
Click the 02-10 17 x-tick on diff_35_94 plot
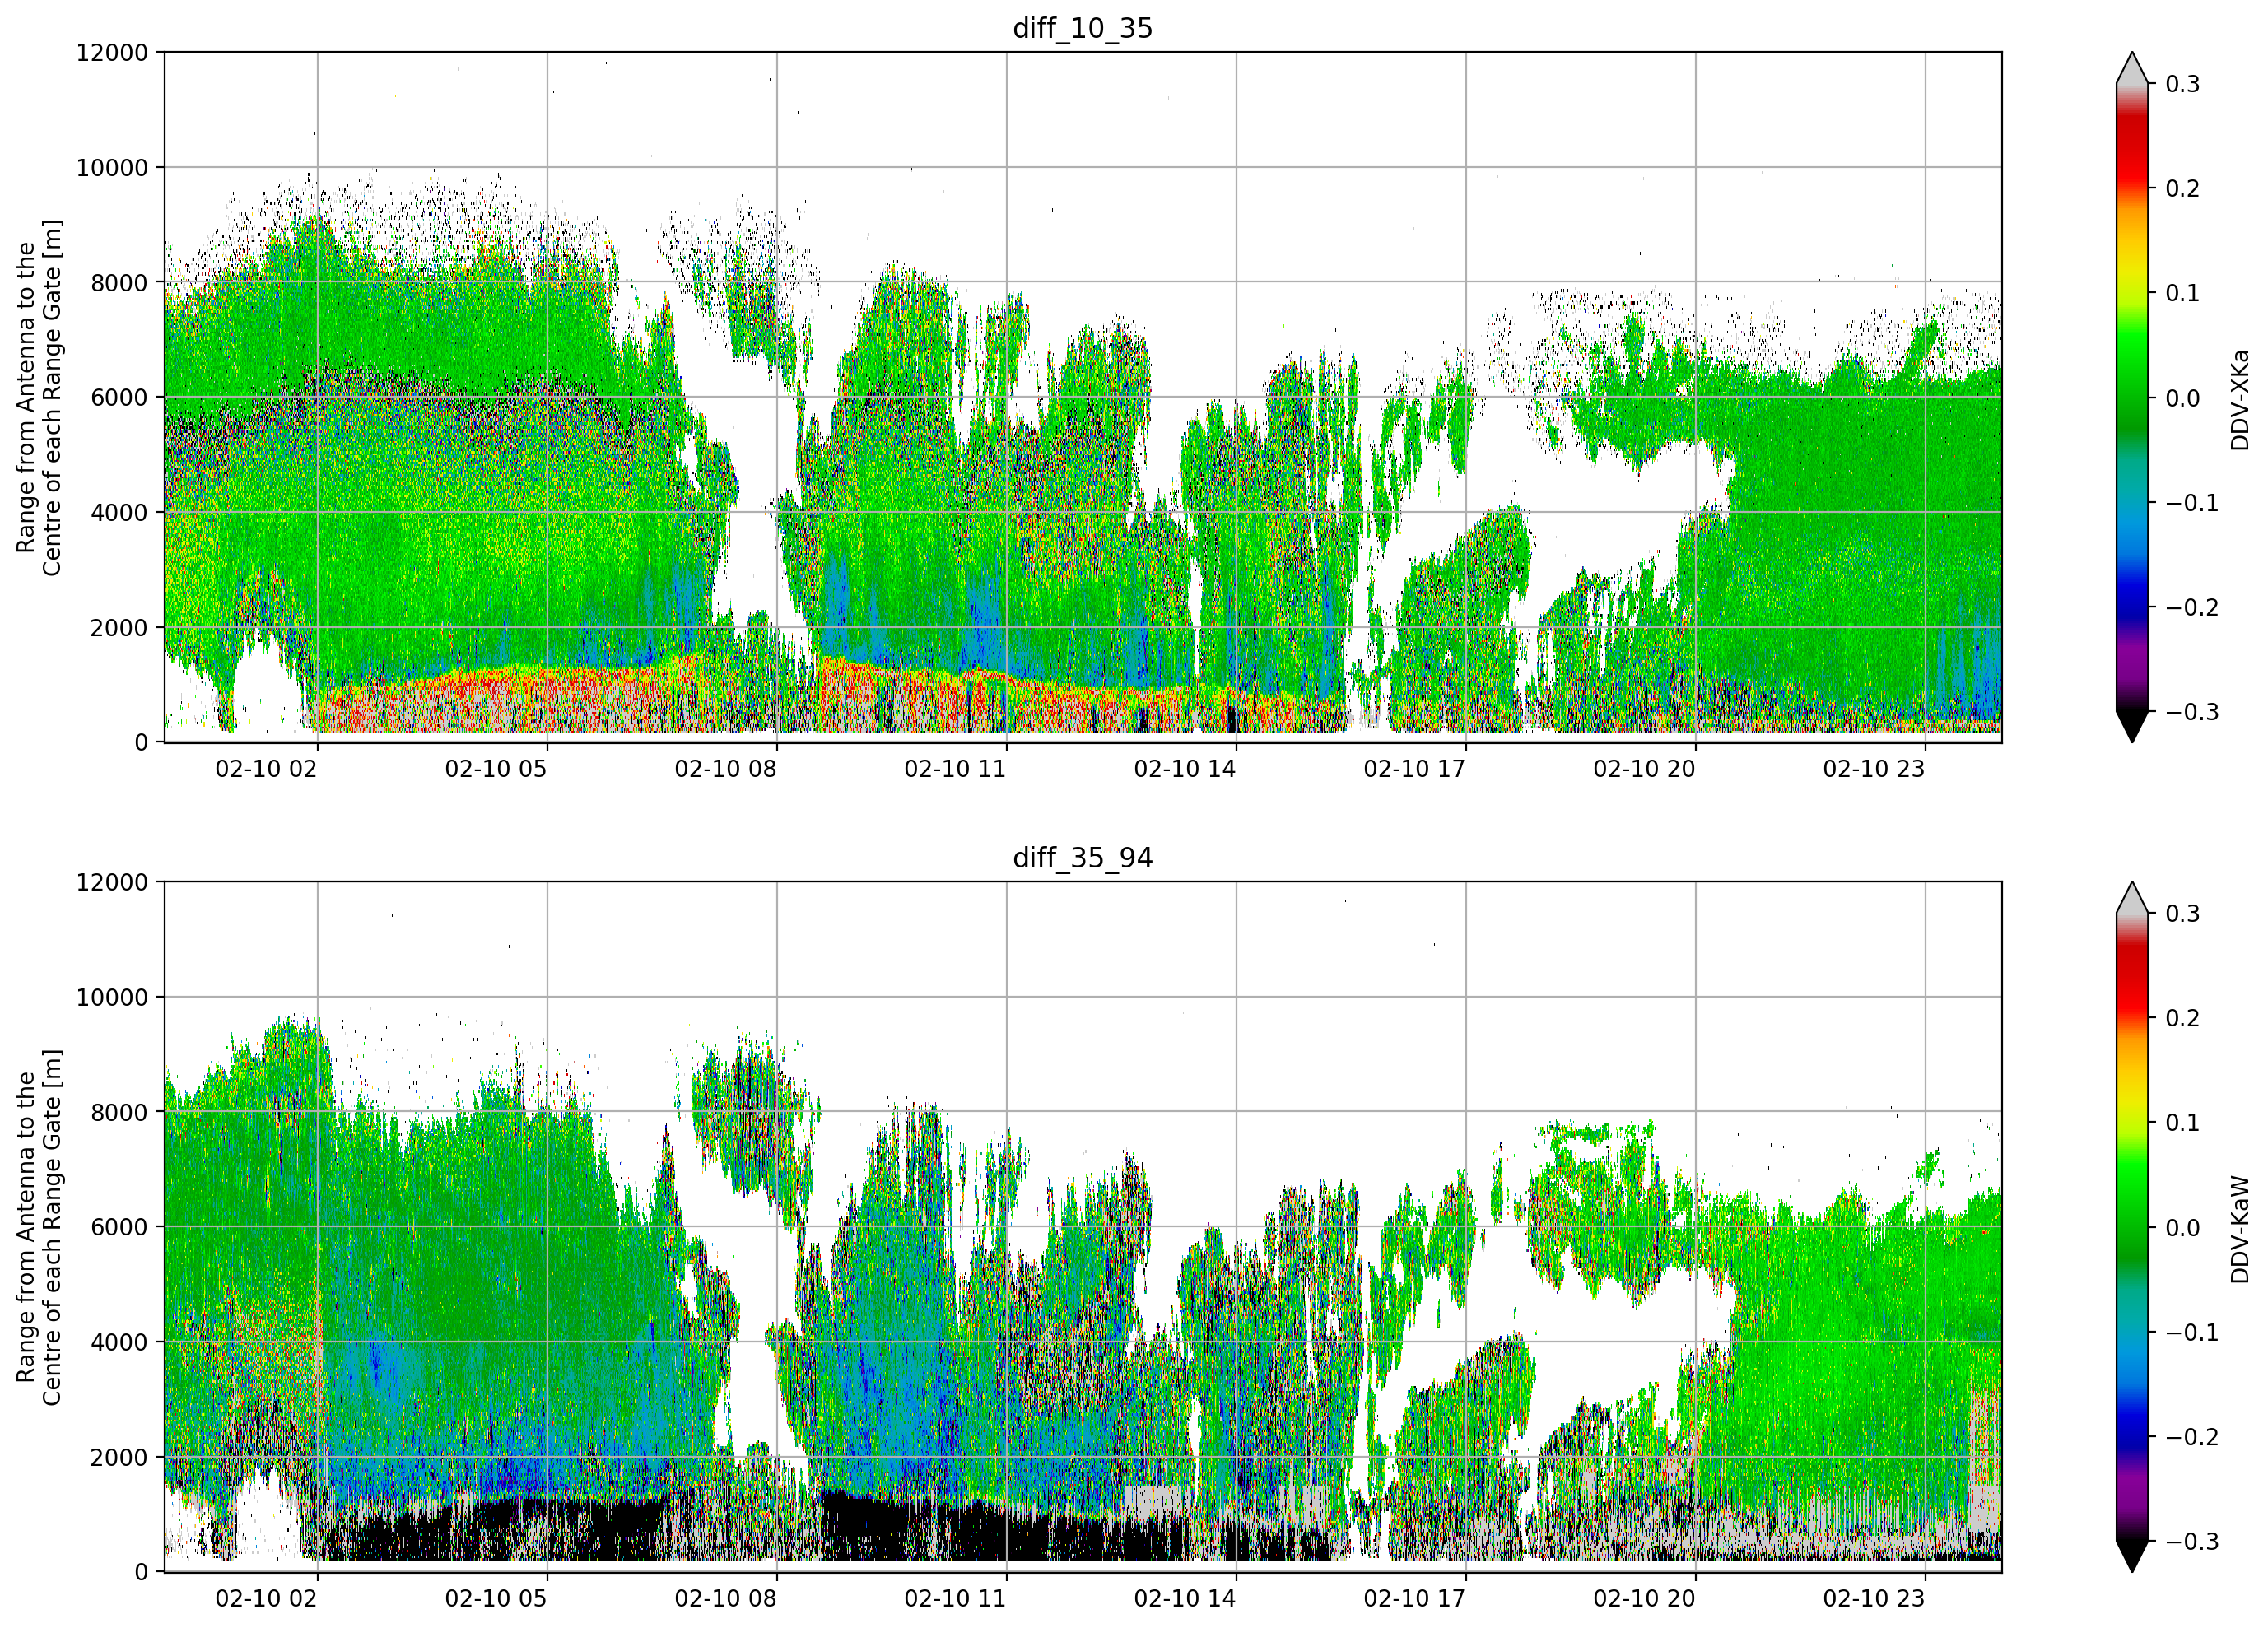[x=1415, y=1599]
